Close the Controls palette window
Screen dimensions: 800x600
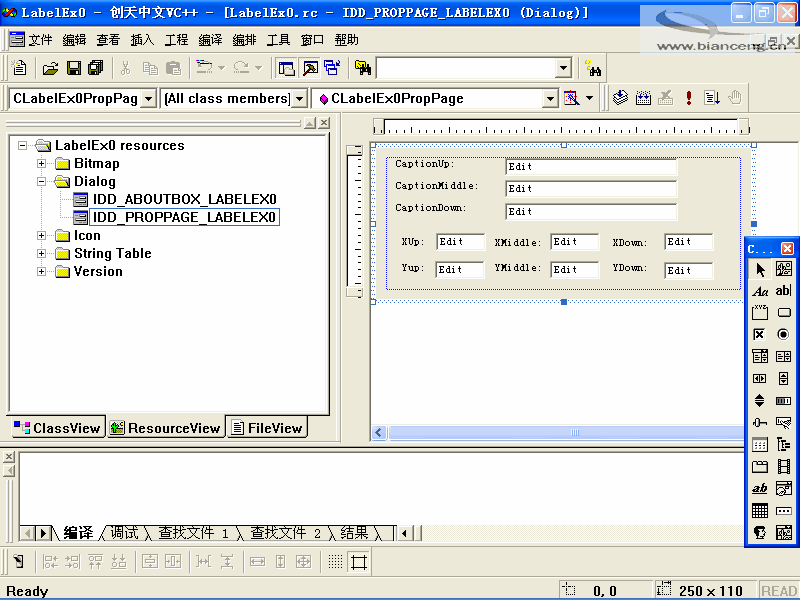pos(787,248)
